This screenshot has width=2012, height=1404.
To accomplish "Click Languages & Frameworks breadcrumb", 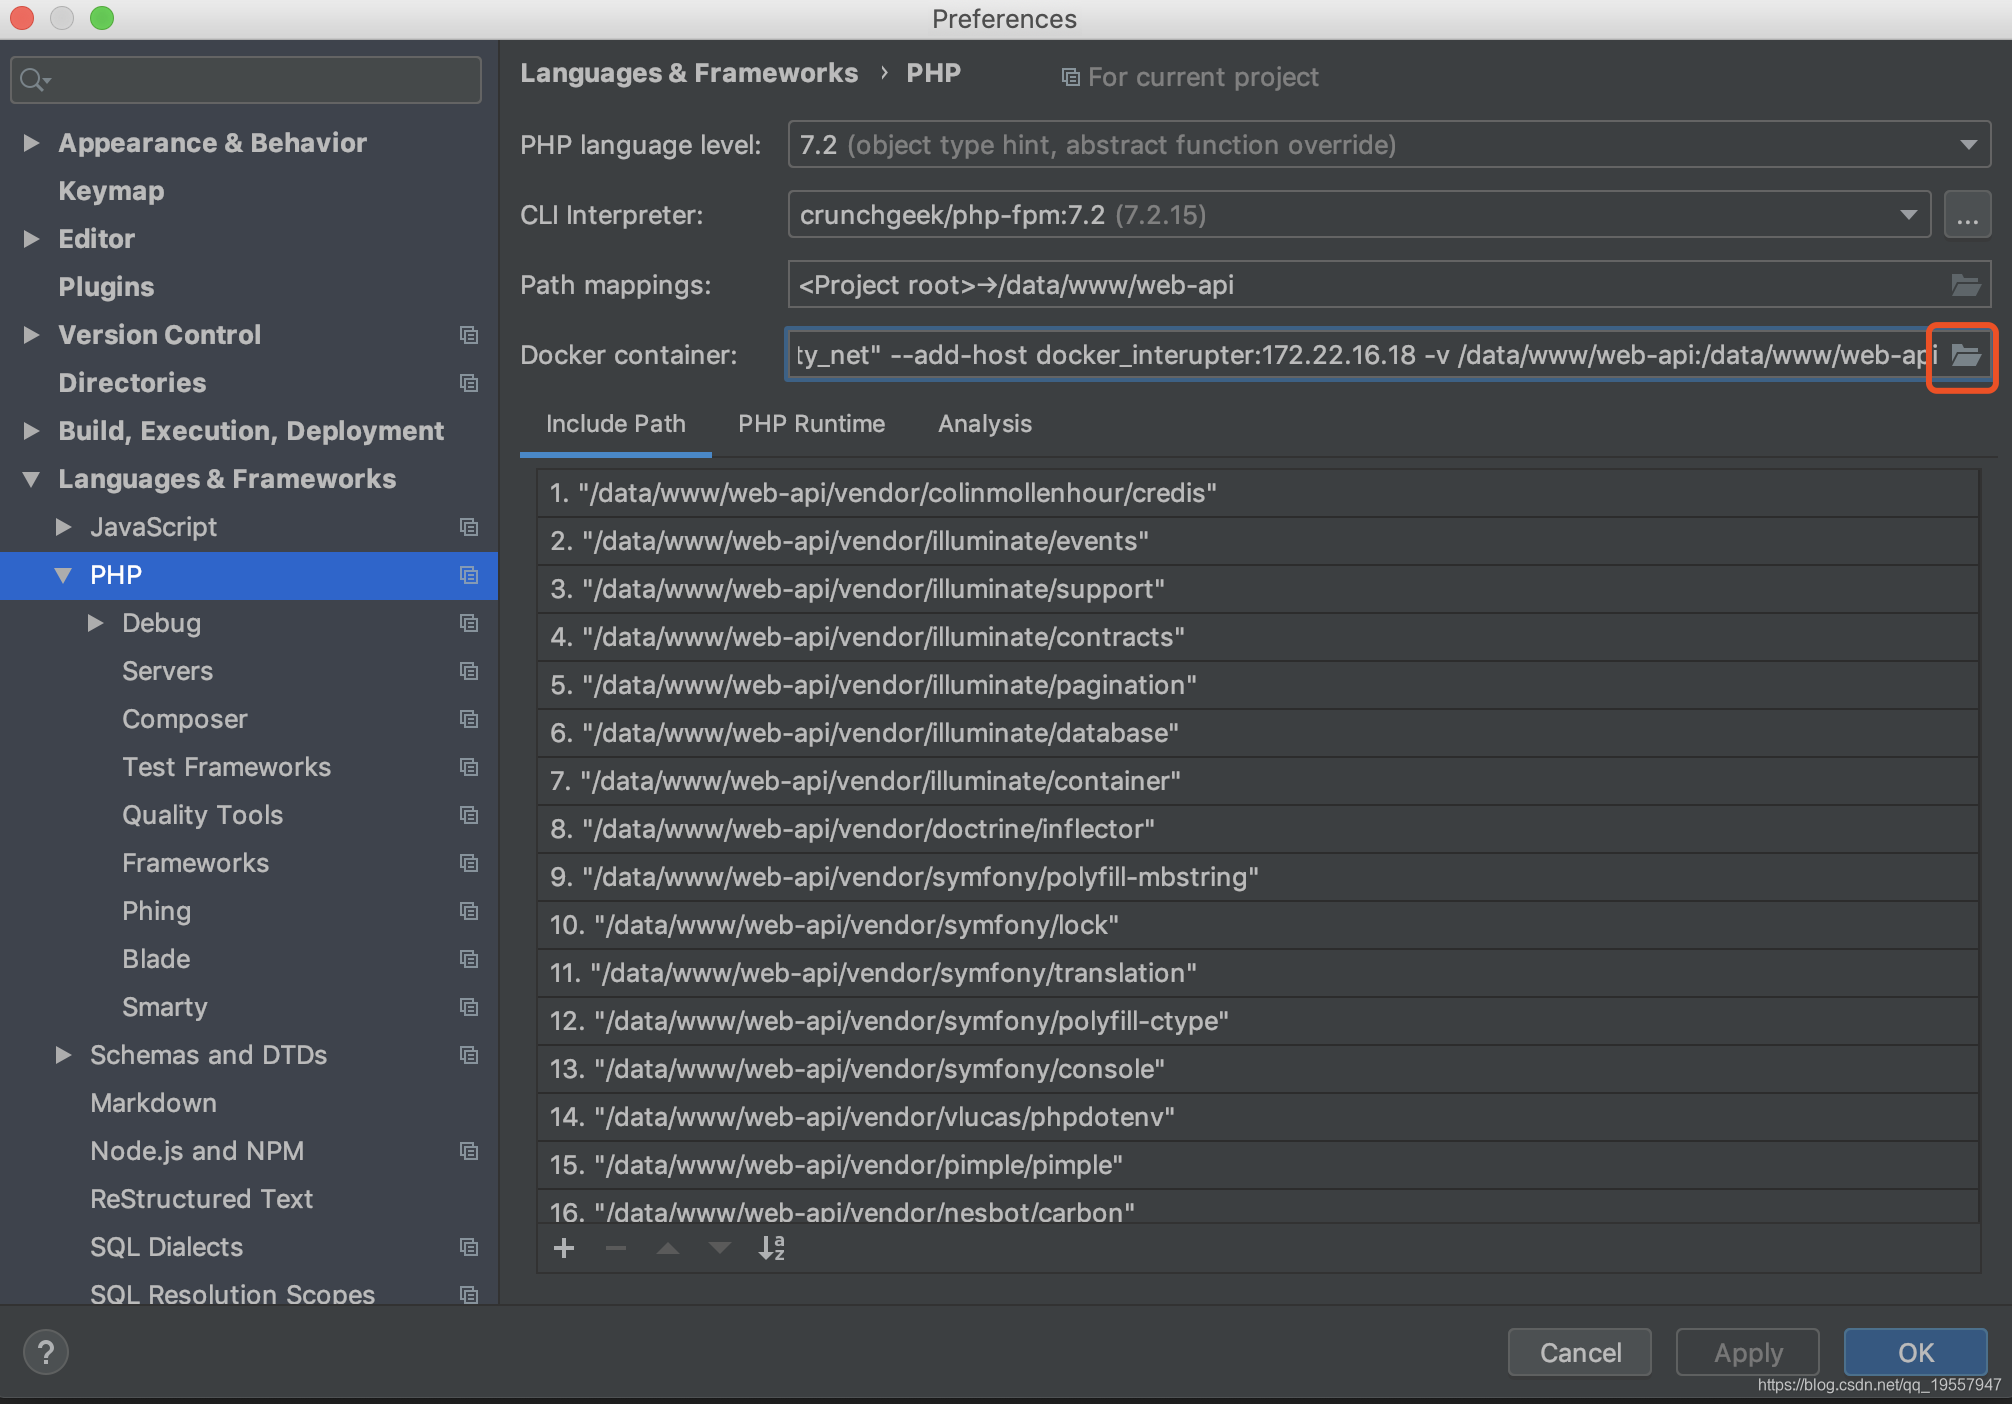I will point(689,73).
